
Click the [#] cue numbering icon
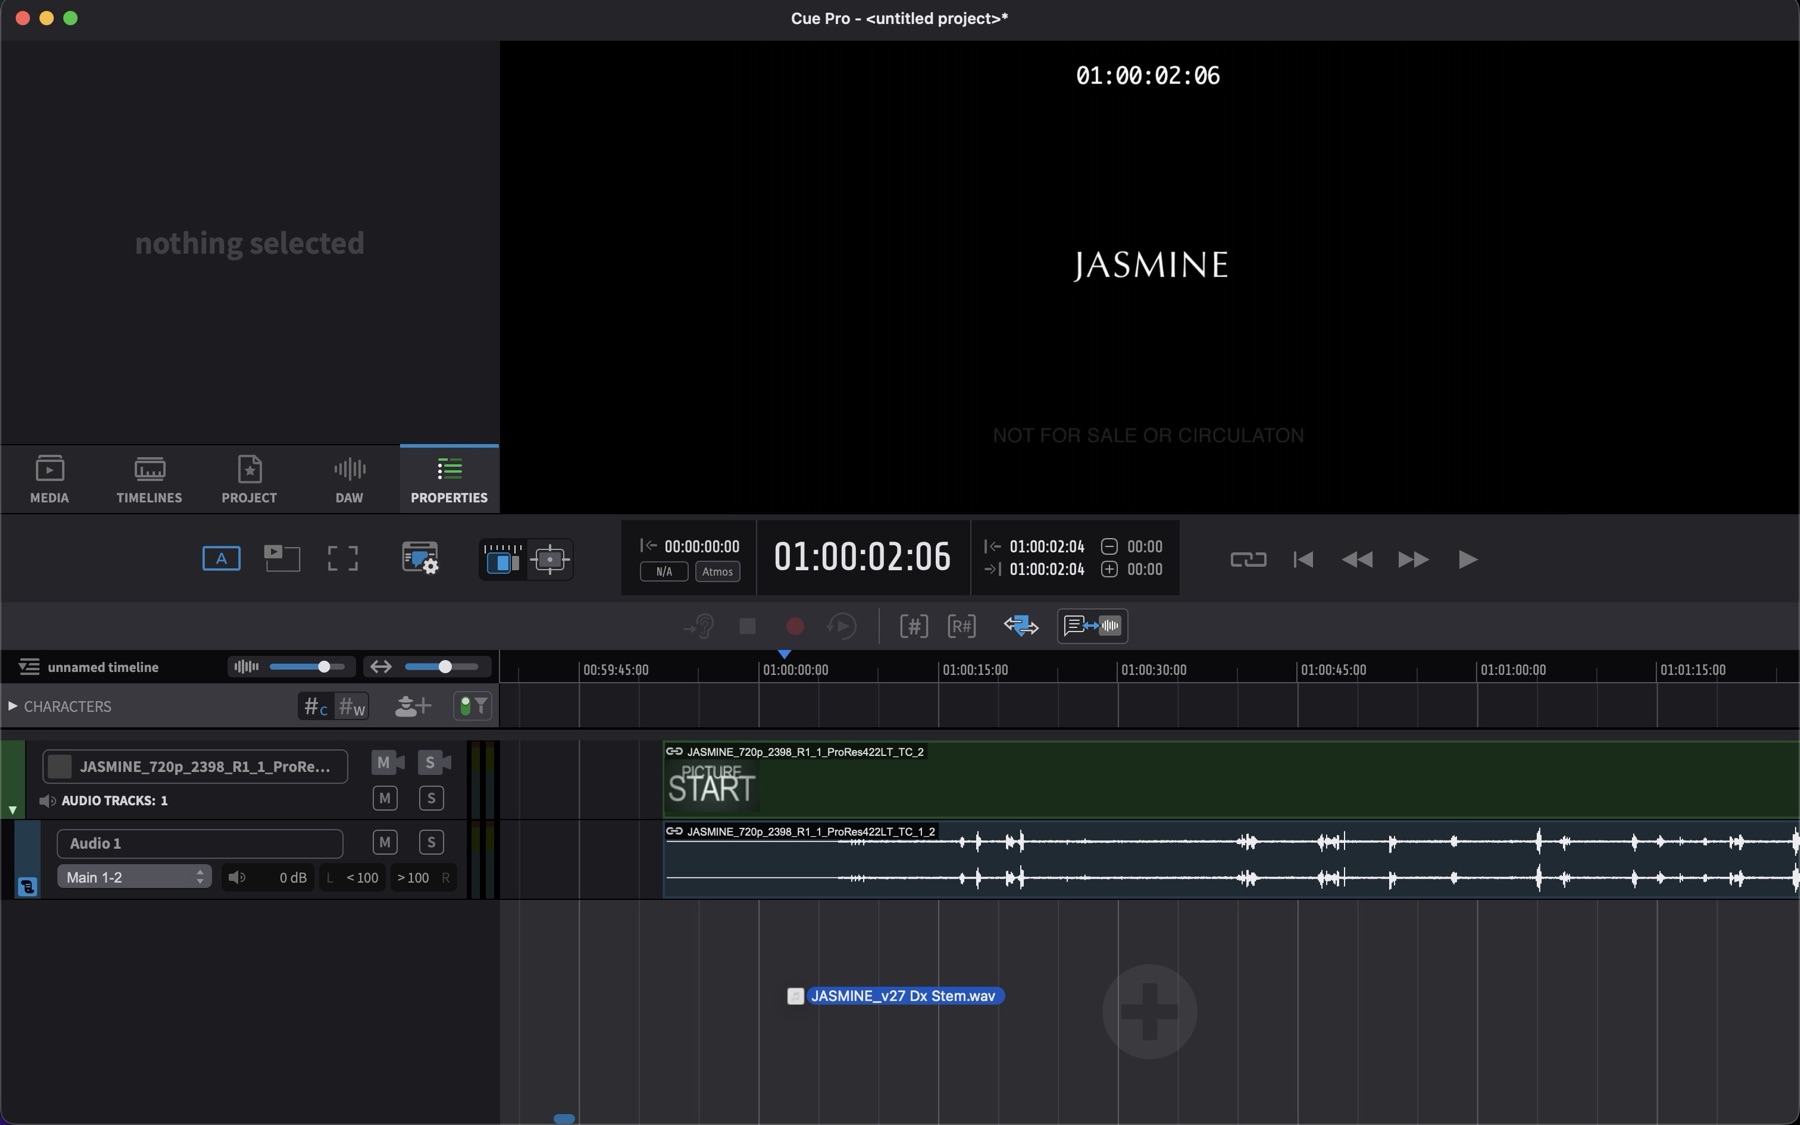(x=914, y=626)
